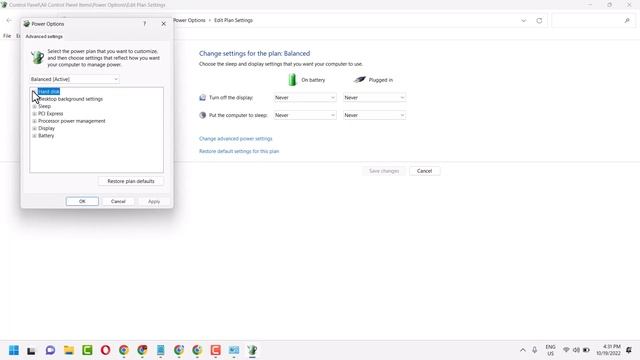Open the green Camtasia icon in the taskbar

click(87, 350)
